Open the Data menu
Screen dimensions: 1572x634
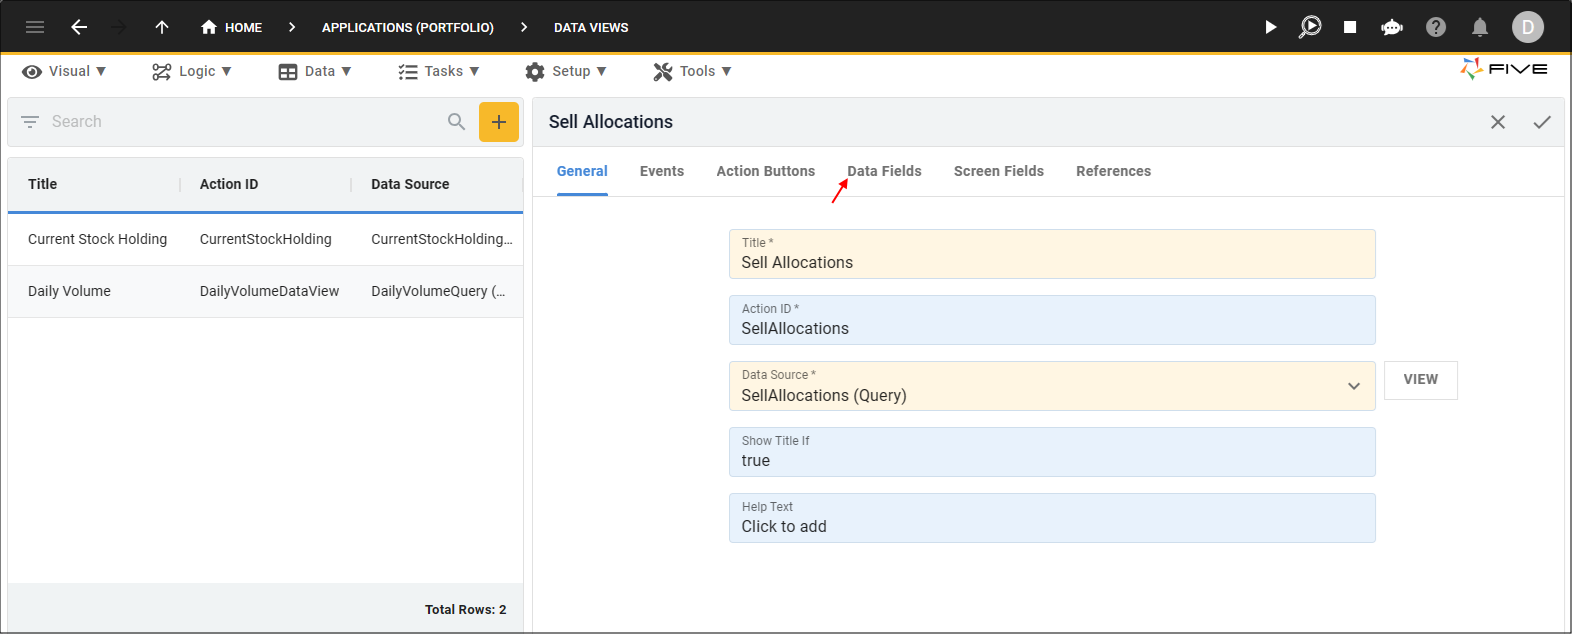pos(315,71)
